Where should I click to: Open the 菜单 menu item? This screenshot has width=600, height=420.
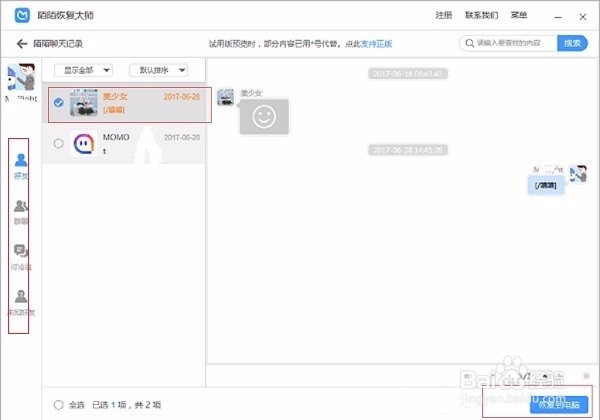coord(519,15)
